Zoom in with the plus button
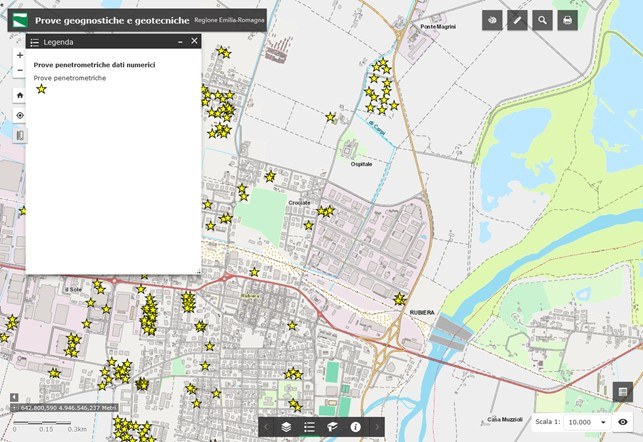The height and width of the screenshot is (442, 643). (x=19, y=56)
